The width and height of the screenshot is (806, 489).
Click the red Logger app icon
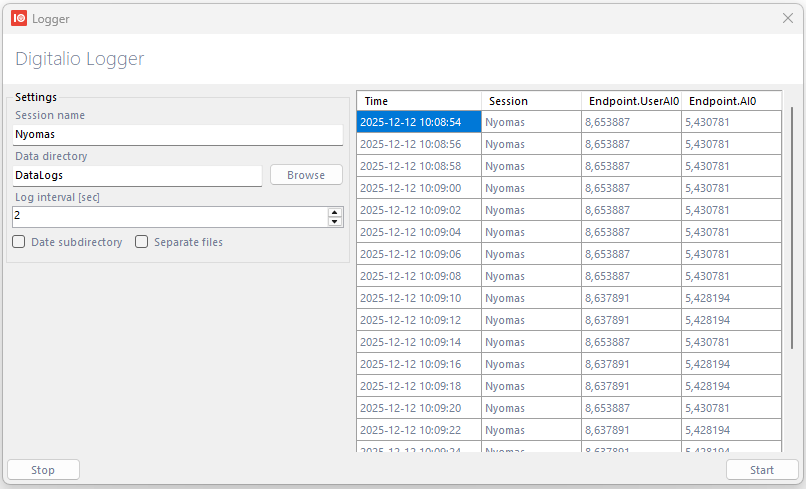tap(19, 19)
